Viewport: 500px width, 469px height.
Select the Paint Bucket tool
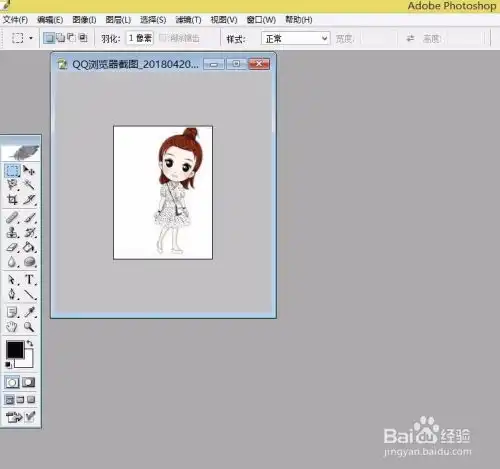[x=29, y=247]
